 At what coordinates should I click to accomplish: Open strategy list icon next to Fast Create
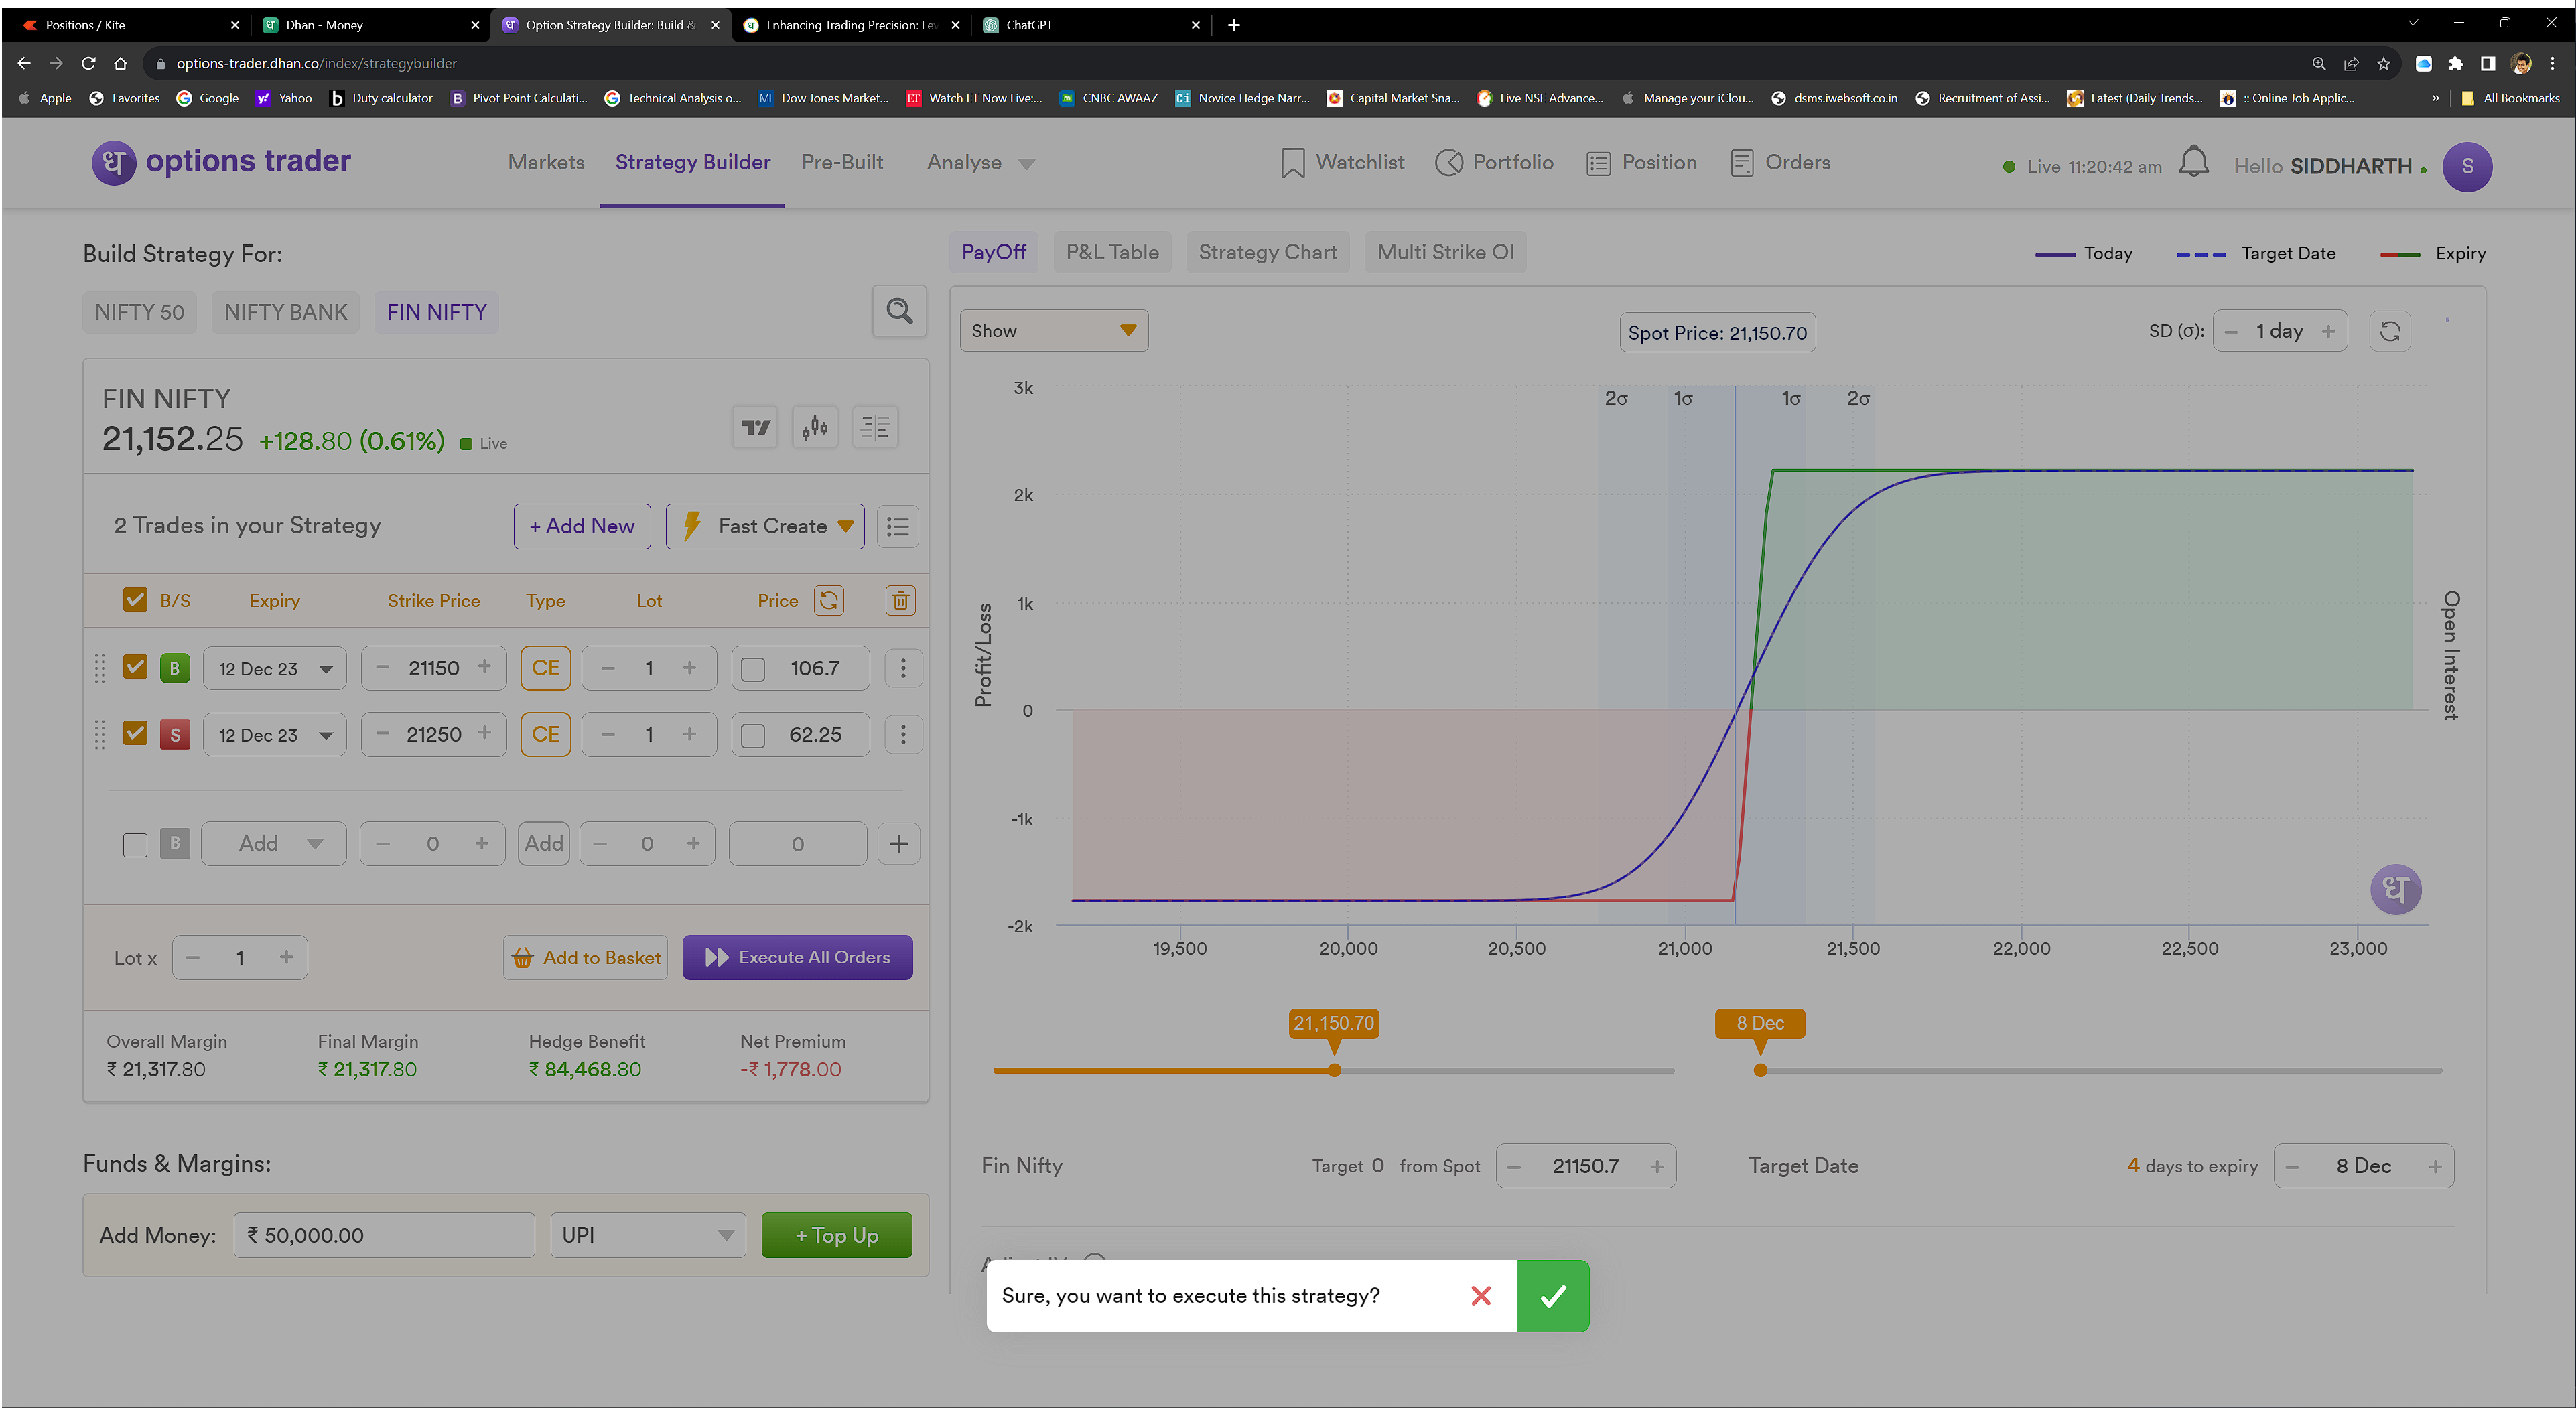898,526
